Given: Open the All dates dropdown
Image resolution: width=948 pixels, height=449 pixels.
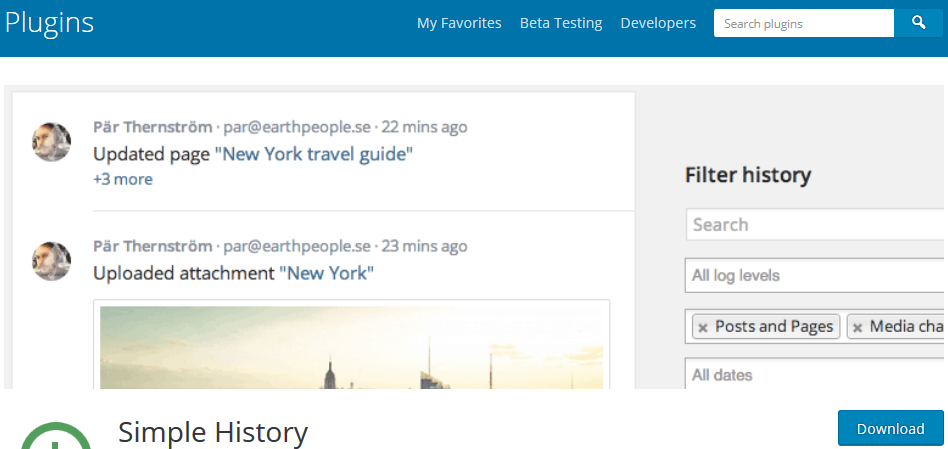Looking at the screenshot, I should (814, 373).
